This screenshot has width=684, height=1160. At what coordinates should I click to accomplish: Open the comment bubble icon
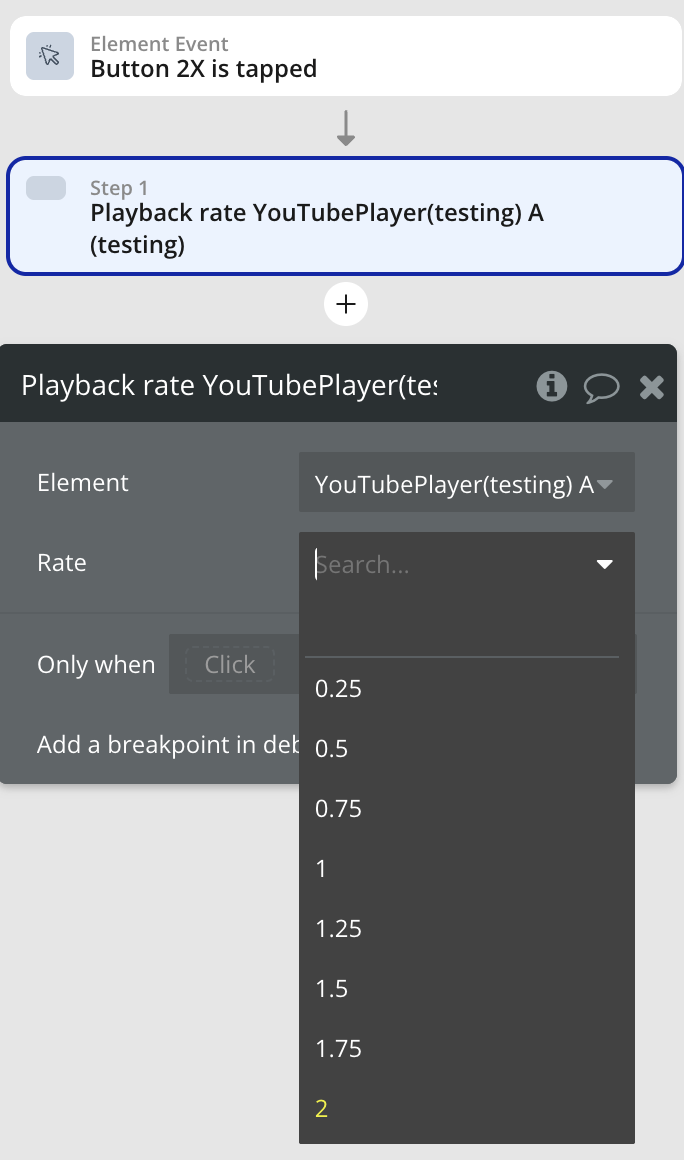click(x=601, y=387)
